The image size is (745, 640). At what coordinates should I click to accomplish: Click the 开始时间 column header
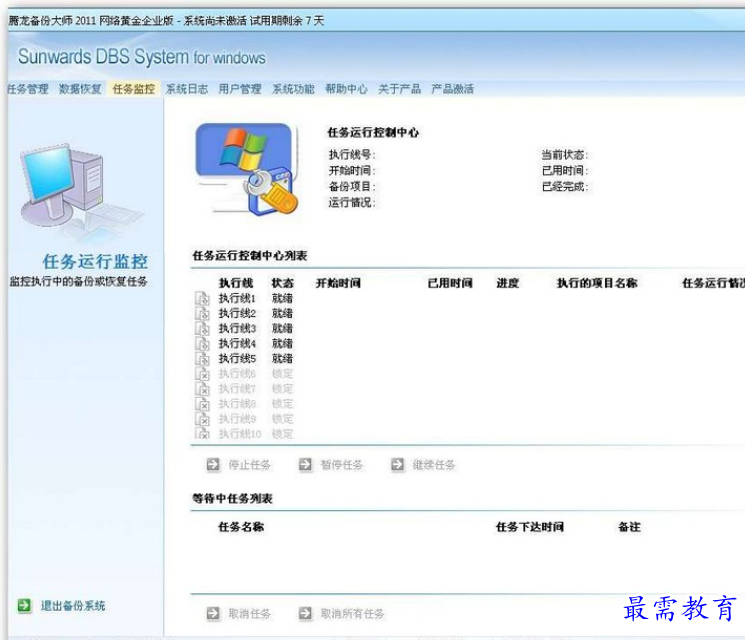(338, 283)
